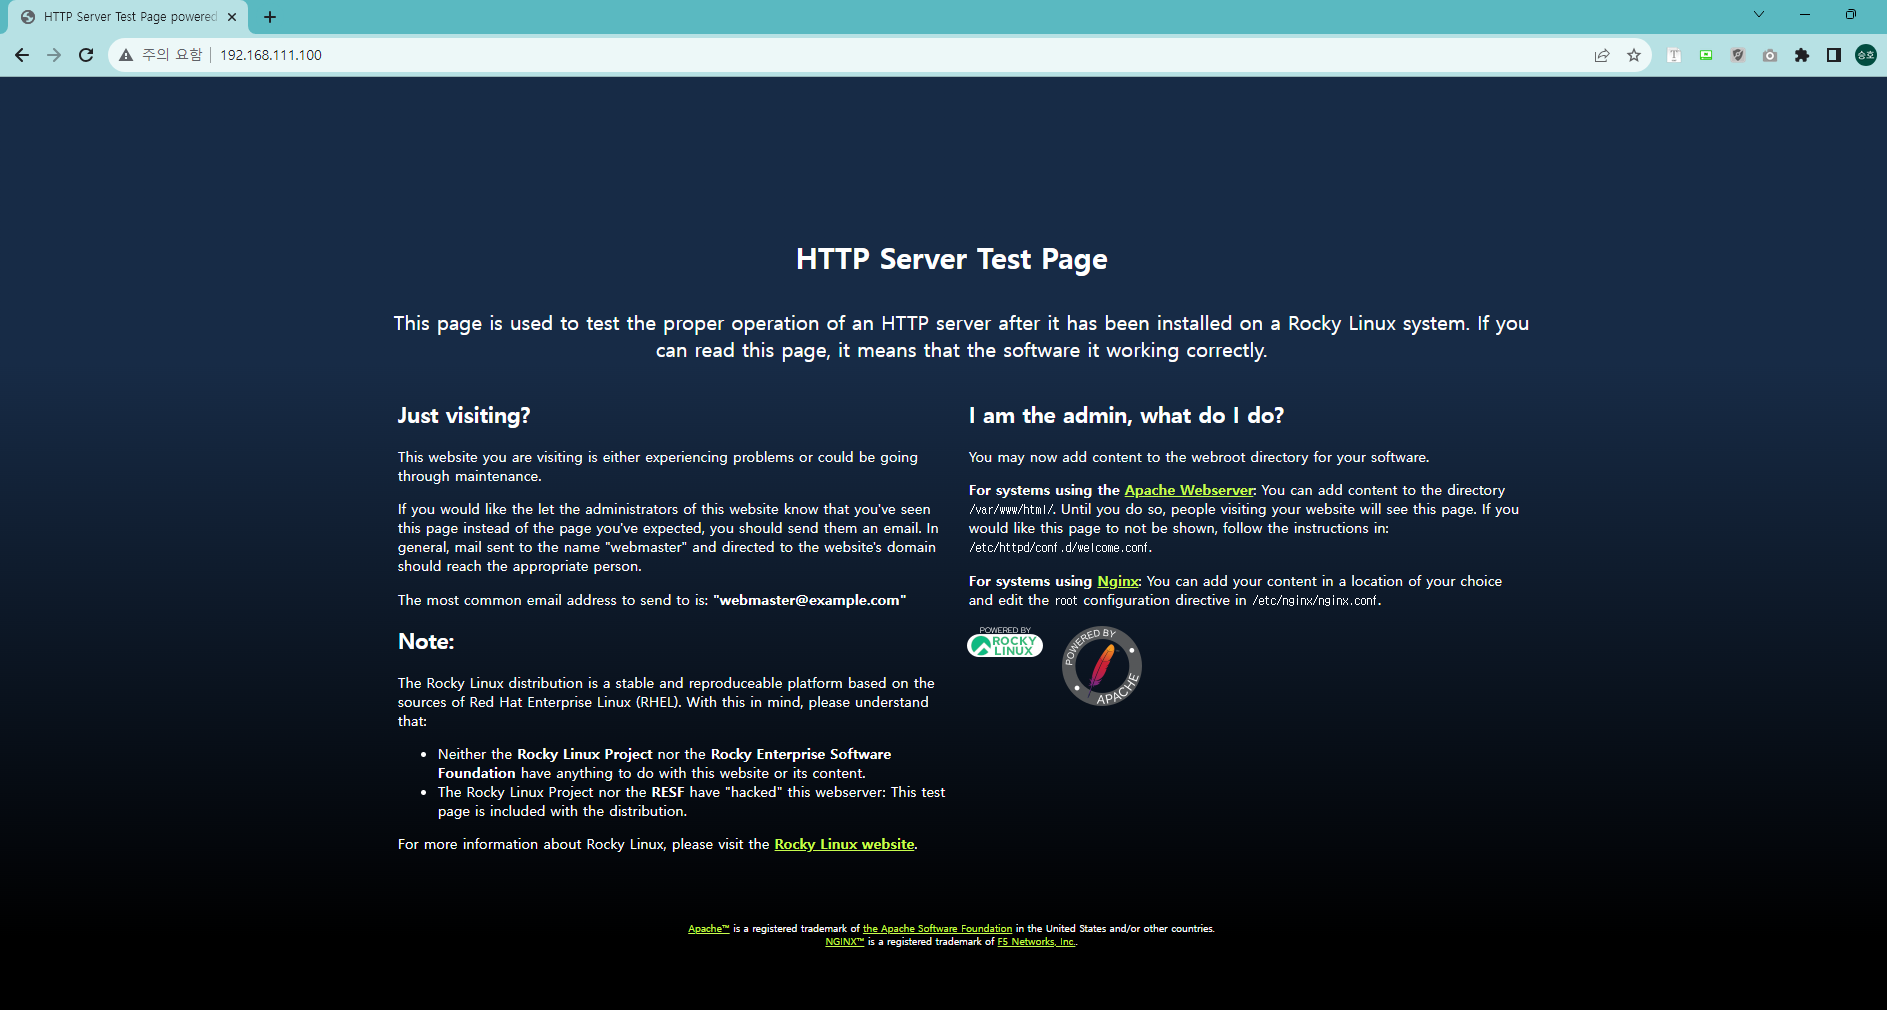1887x1010 pixels.
Task: Open the Apache Software Foundation link
Action: 937,929
